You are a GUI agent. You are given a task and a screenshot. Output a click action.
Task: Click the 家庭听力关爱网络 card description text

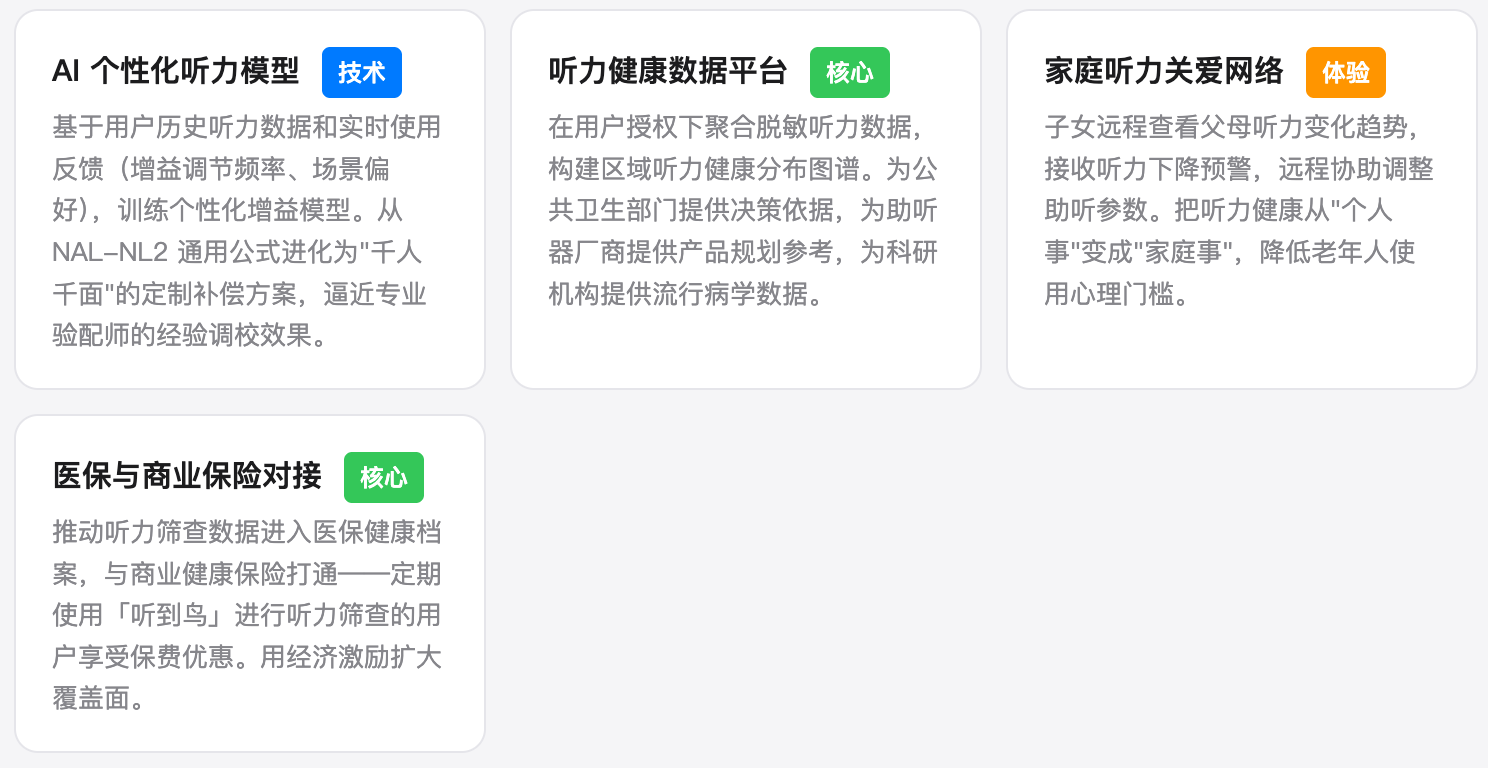coord(1239,210)
